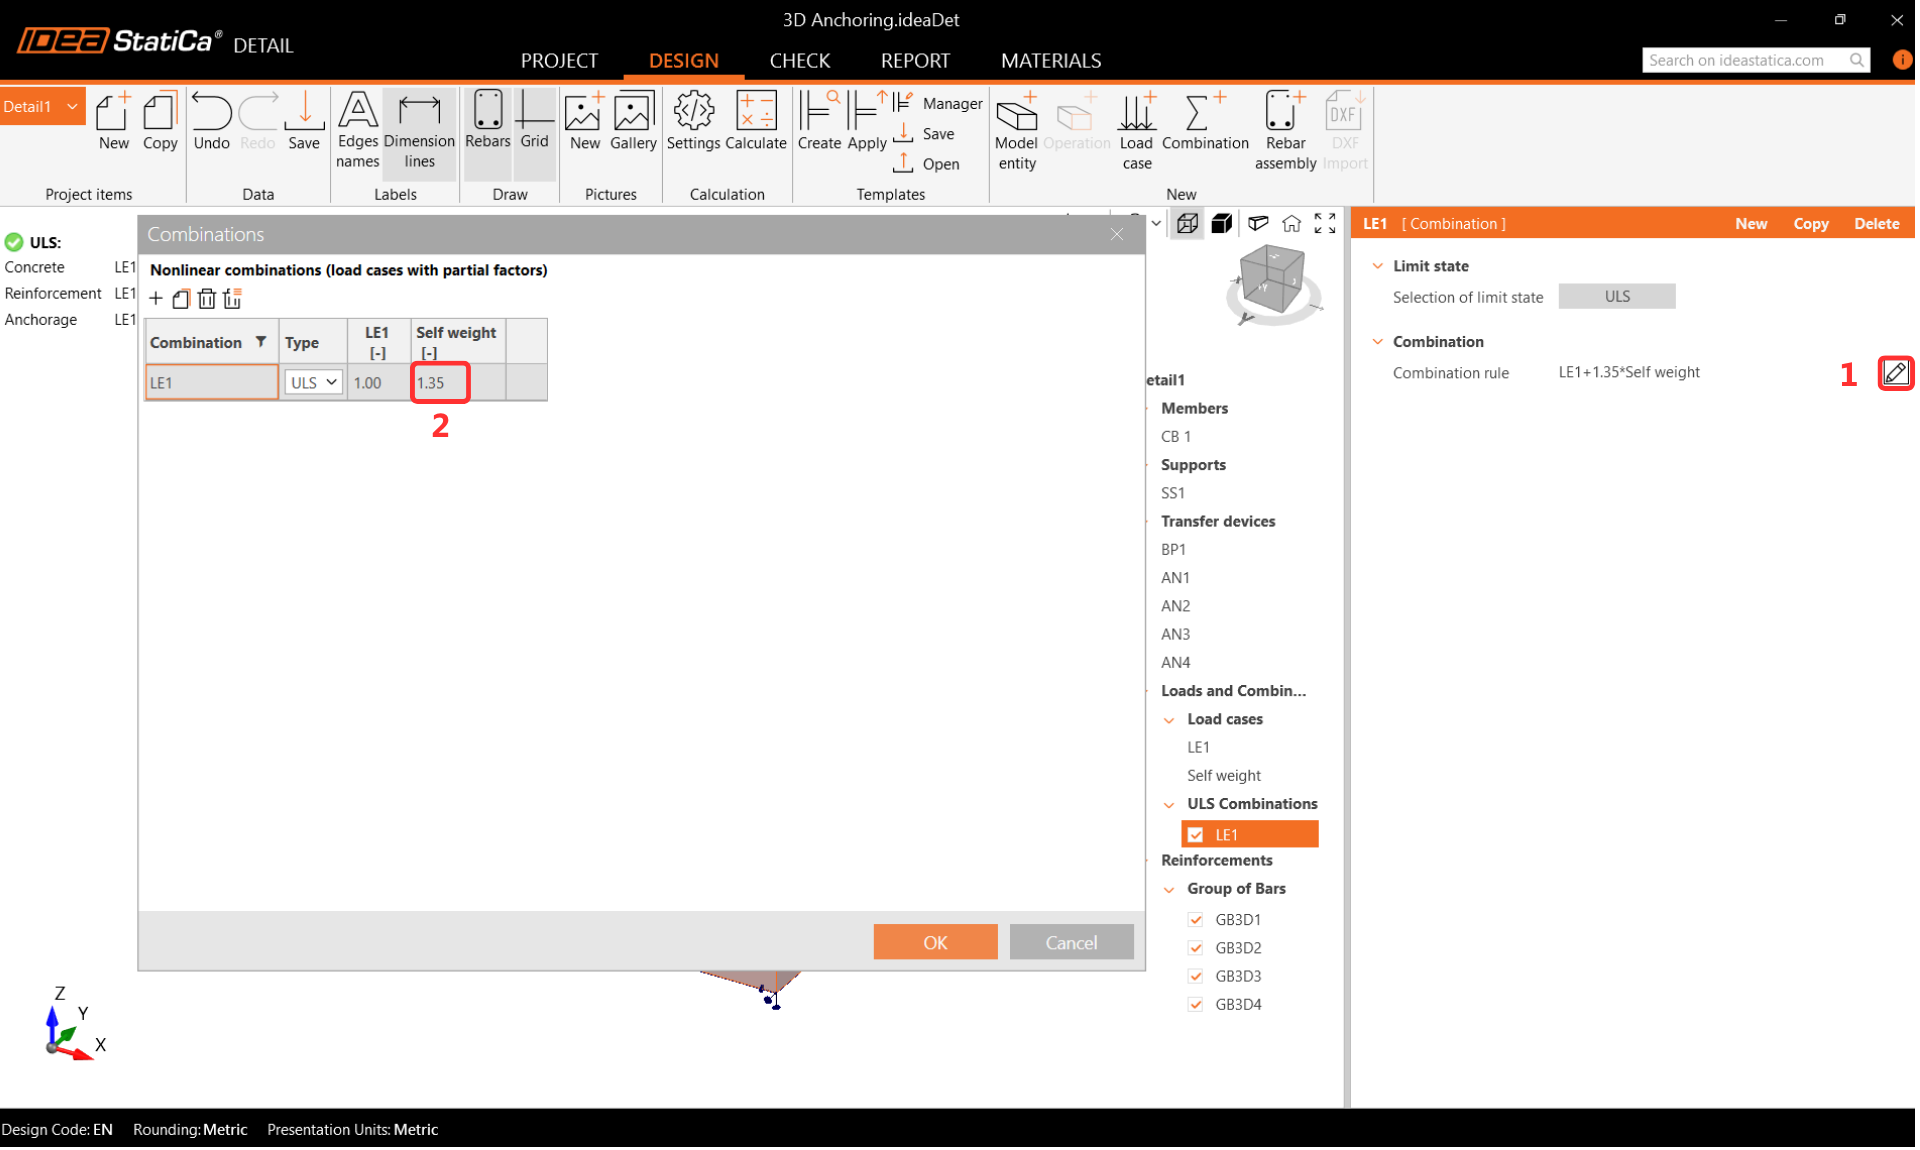Click the Self weight 1.35 factor cell

coord(440,382)
